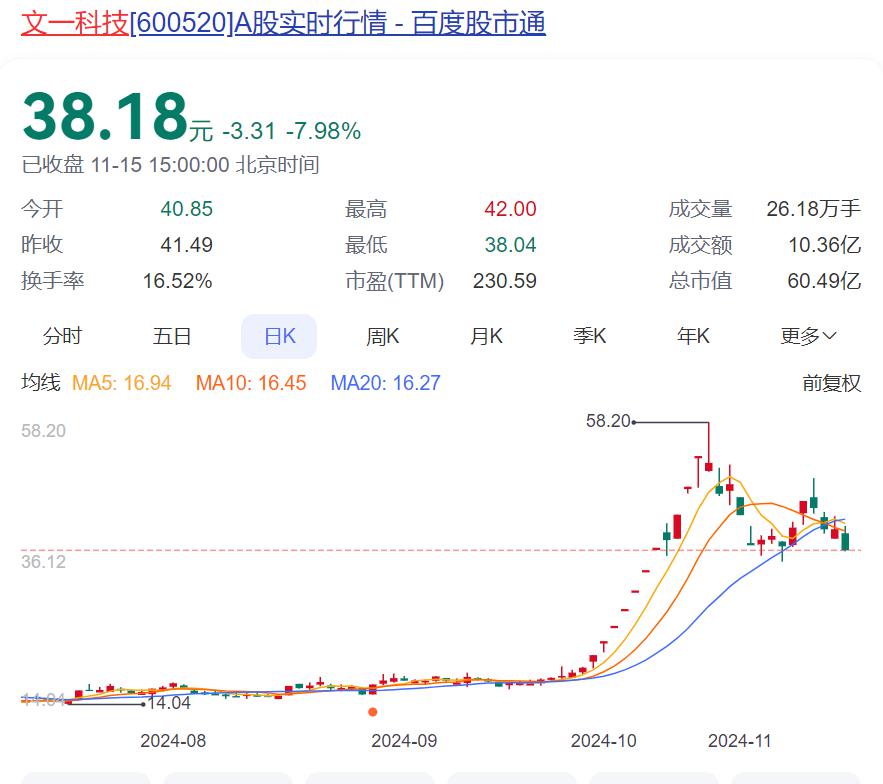Click the 2024-08 date axis label
The width and height of the screenshot is (883, 784).
pyautogui.click(x=173, y=741)
